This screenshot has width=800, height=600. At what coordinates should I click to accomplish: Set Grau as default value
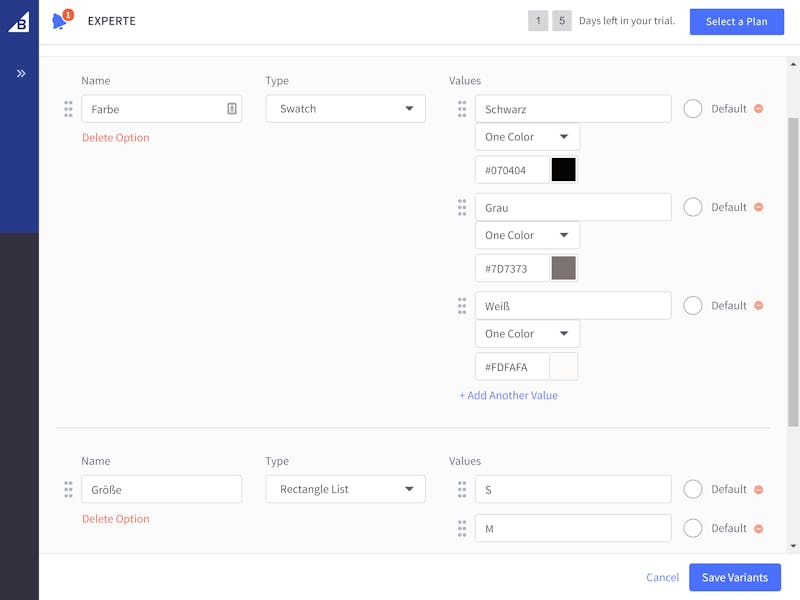pyautogui.click(x=693, y=207)
